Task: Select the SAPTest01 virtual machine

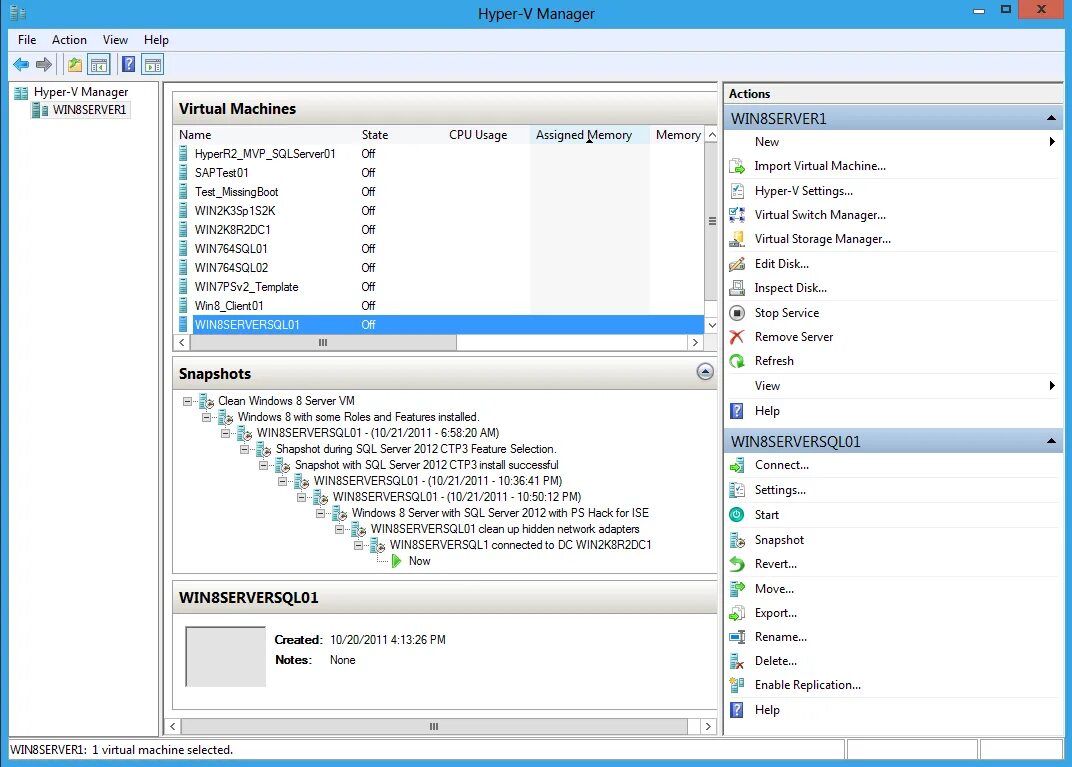Action: [x=440, y=173]
